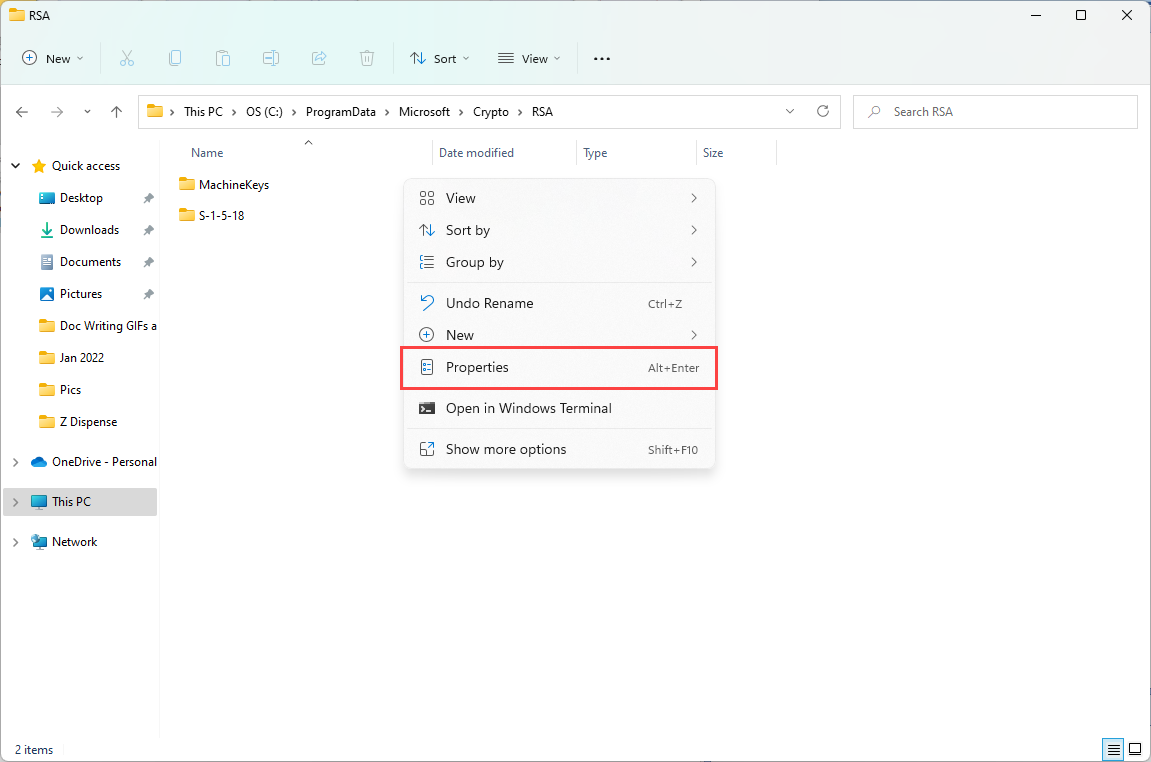Click the Copy icon in toolbar
The width and height of the screenshot is (1151, 762).
175,58
